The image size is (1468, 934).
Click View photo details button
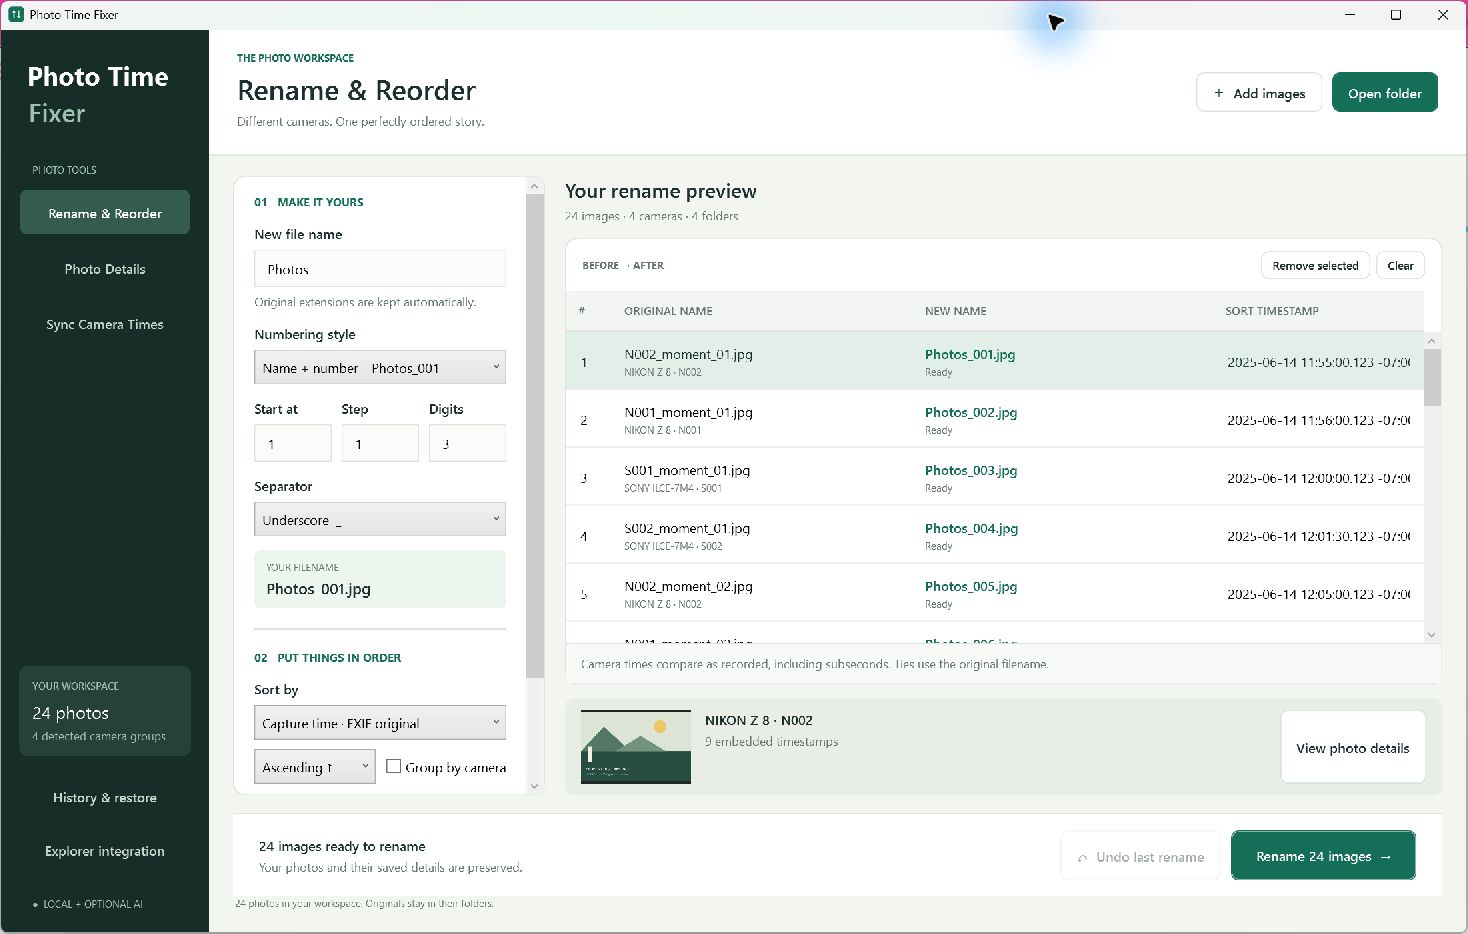click(x=1353, y=747)
